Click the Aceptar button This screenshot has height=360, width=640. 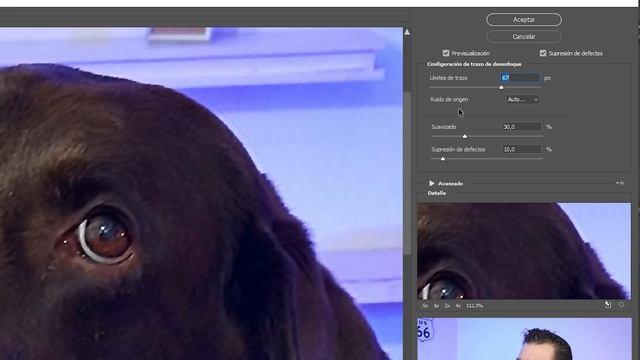(524, 20)
